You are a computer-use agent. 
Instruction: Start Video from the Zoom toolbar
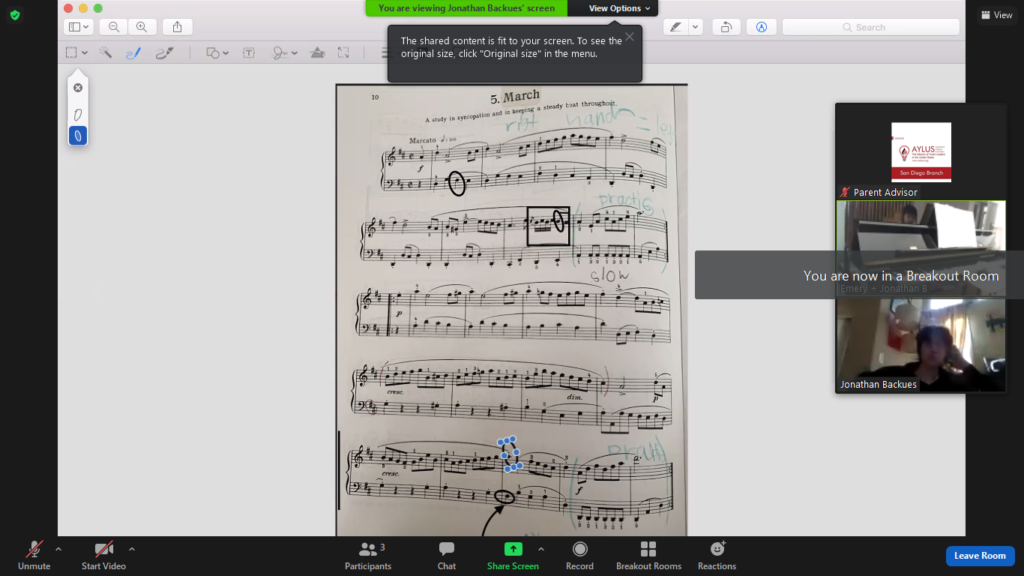pyautogui.click(x=103, y=556)
